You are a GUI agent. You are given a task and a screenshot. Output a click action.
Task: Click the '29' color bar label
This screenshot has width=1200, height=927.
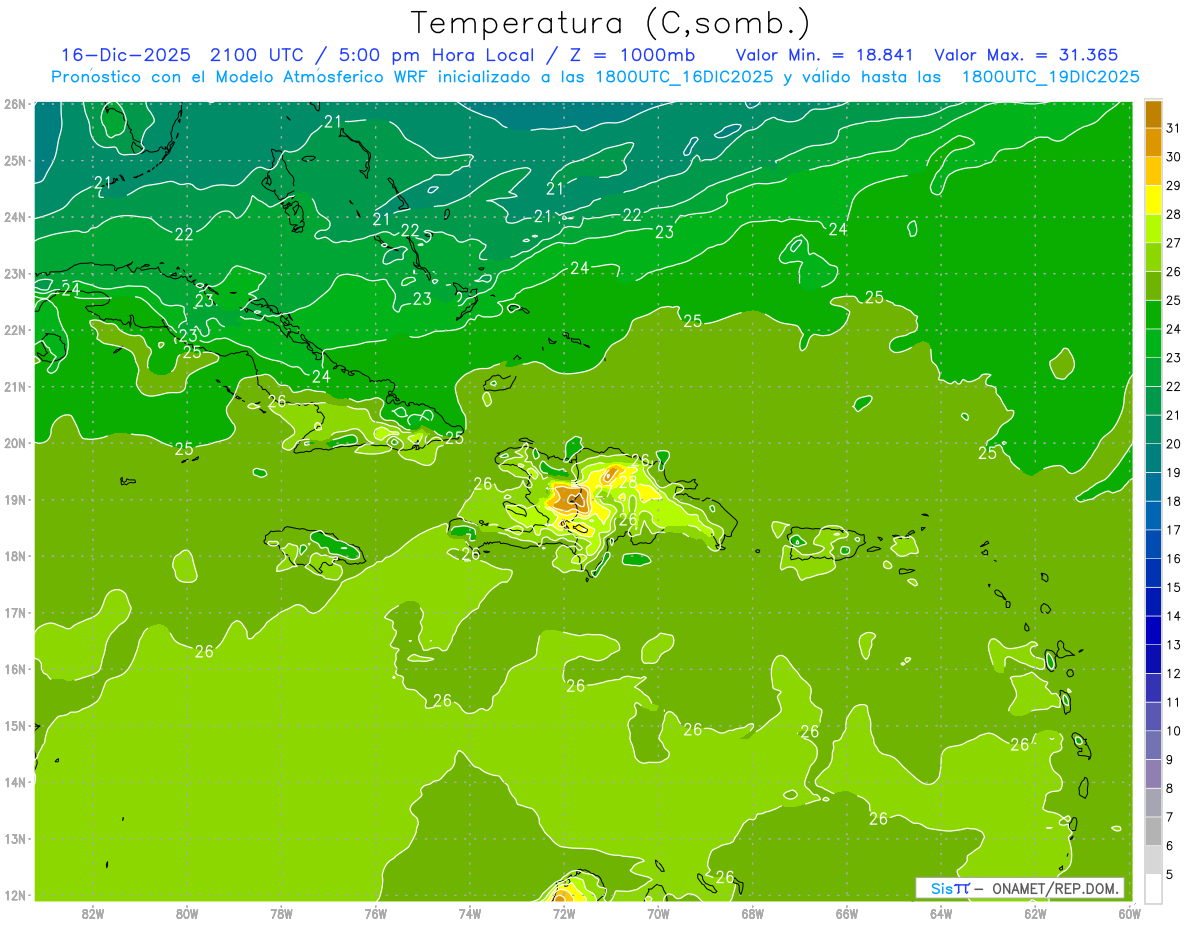pos(1173,186)
